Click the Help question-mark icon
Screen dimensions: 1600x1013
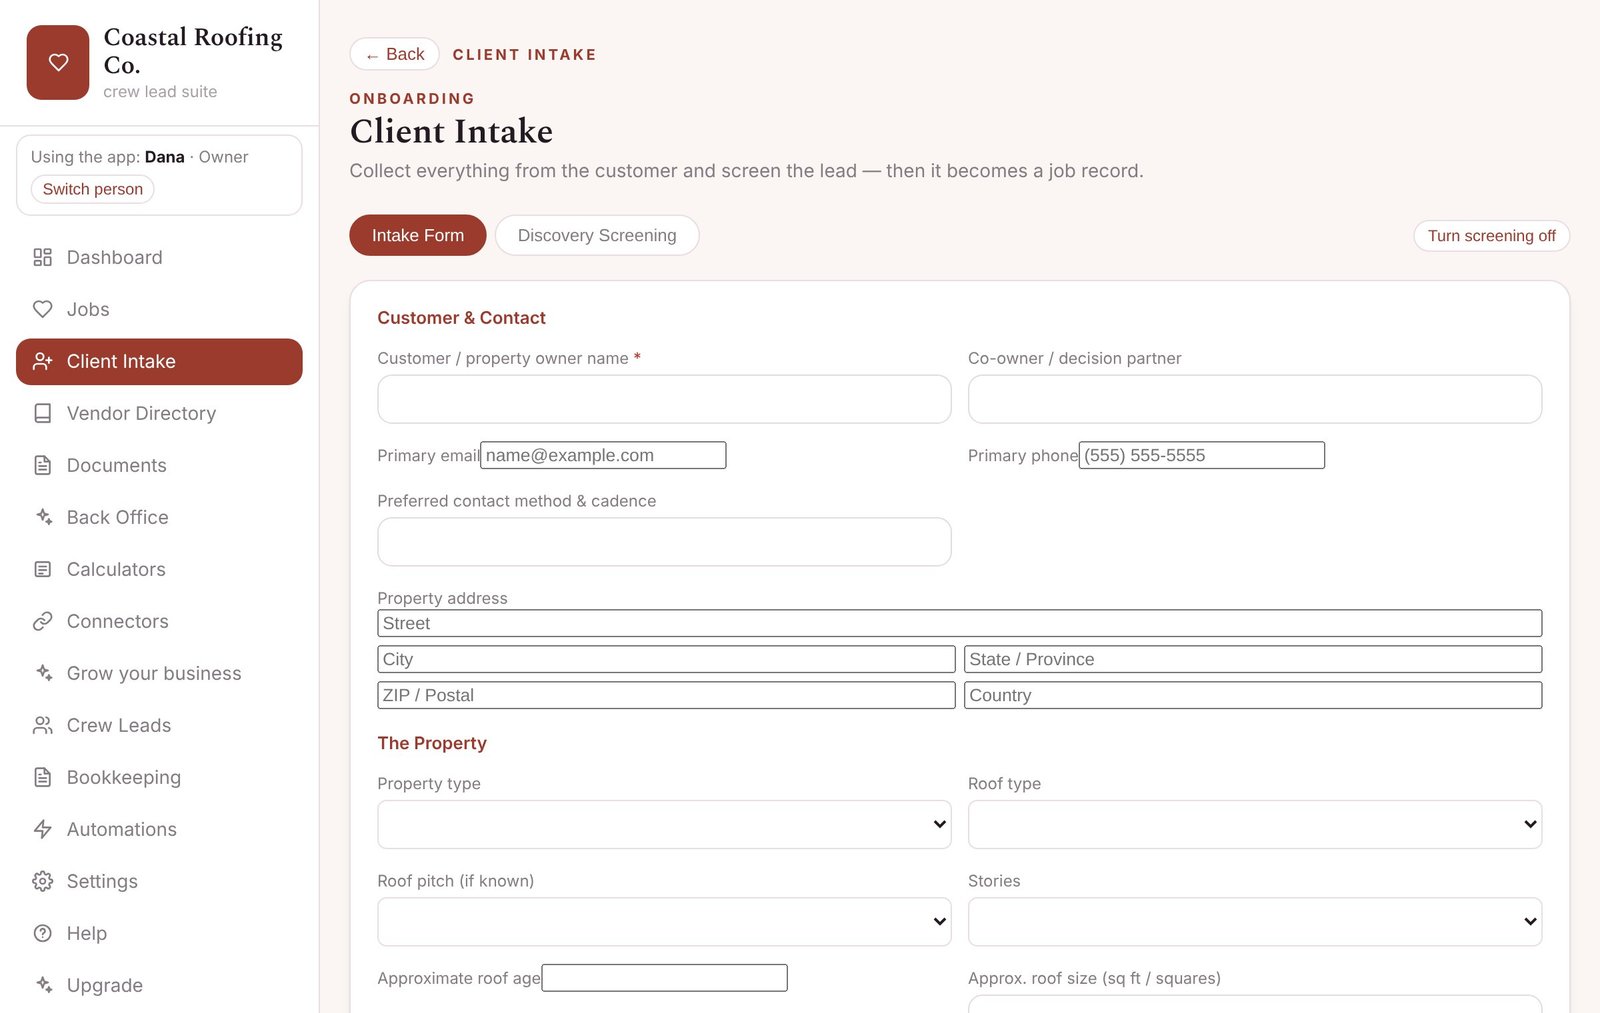coord(42,933)
